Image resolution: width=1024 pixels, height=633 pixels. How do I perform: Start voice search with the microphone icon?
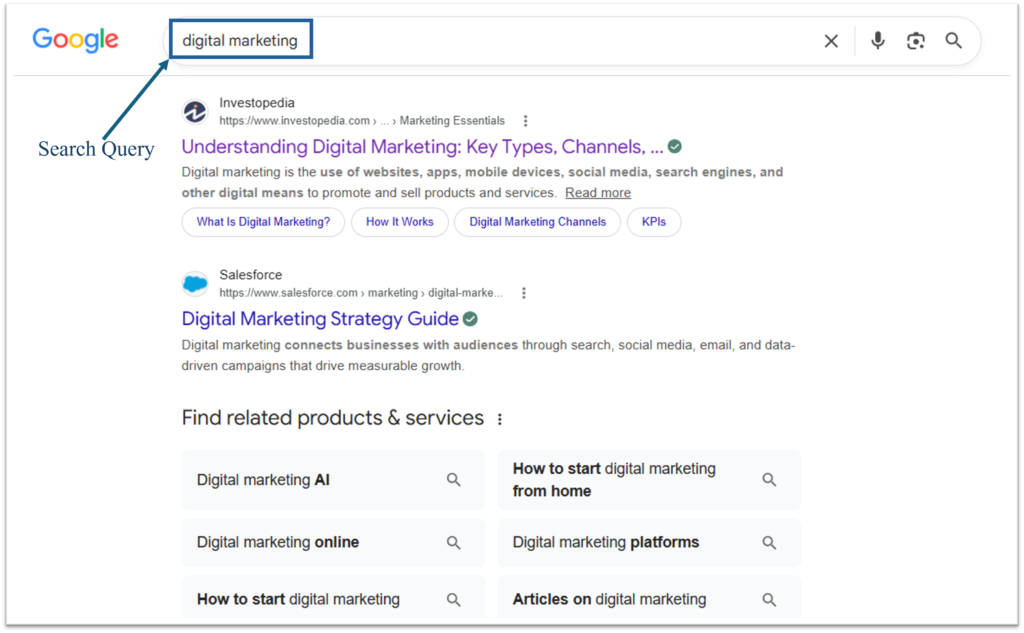(x=878, y=41)
